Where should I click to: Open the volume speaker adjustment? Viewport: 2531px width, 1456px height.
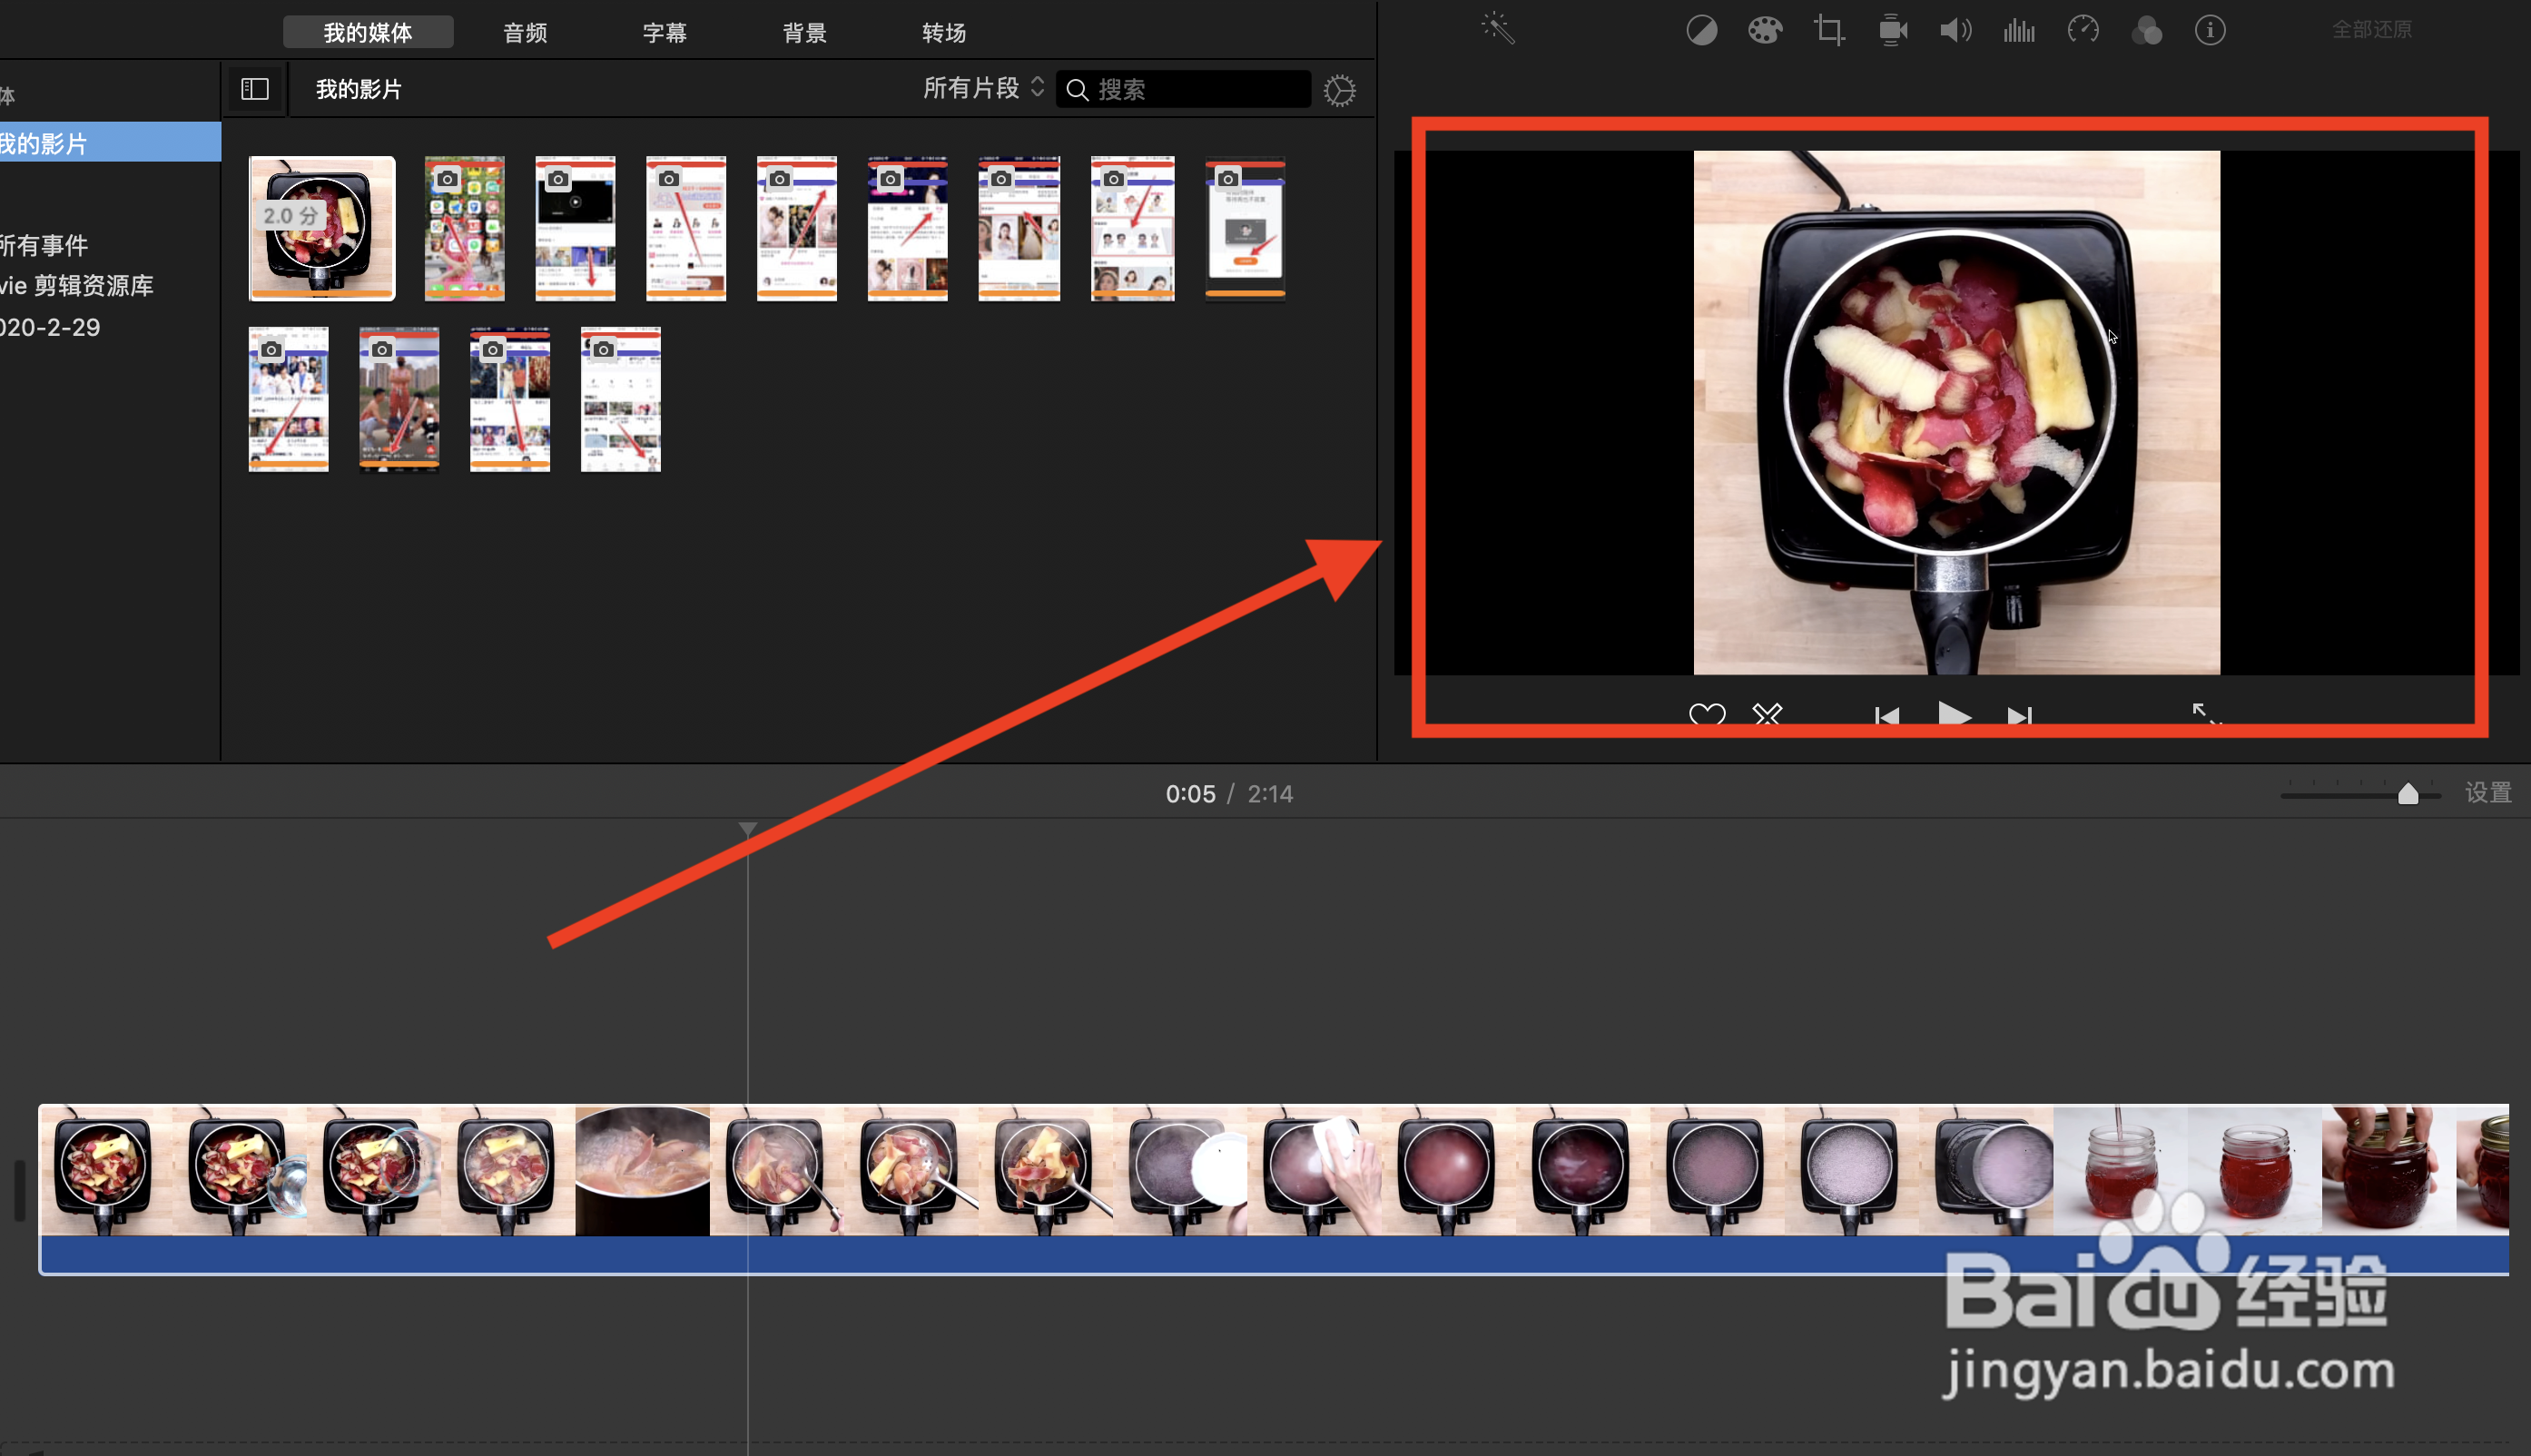pos(1956,31)
